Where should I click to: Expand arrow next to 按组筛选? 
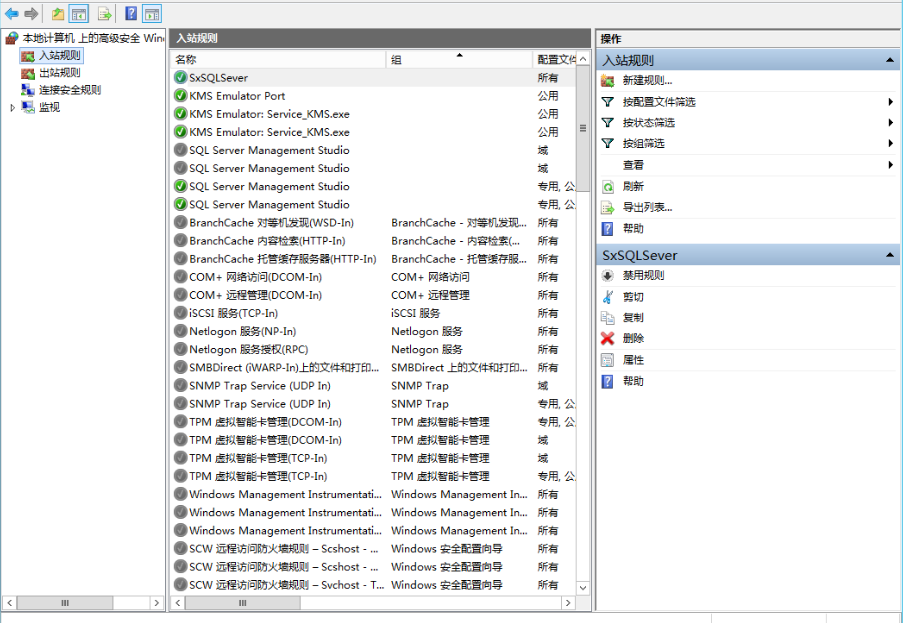[890, 143]
